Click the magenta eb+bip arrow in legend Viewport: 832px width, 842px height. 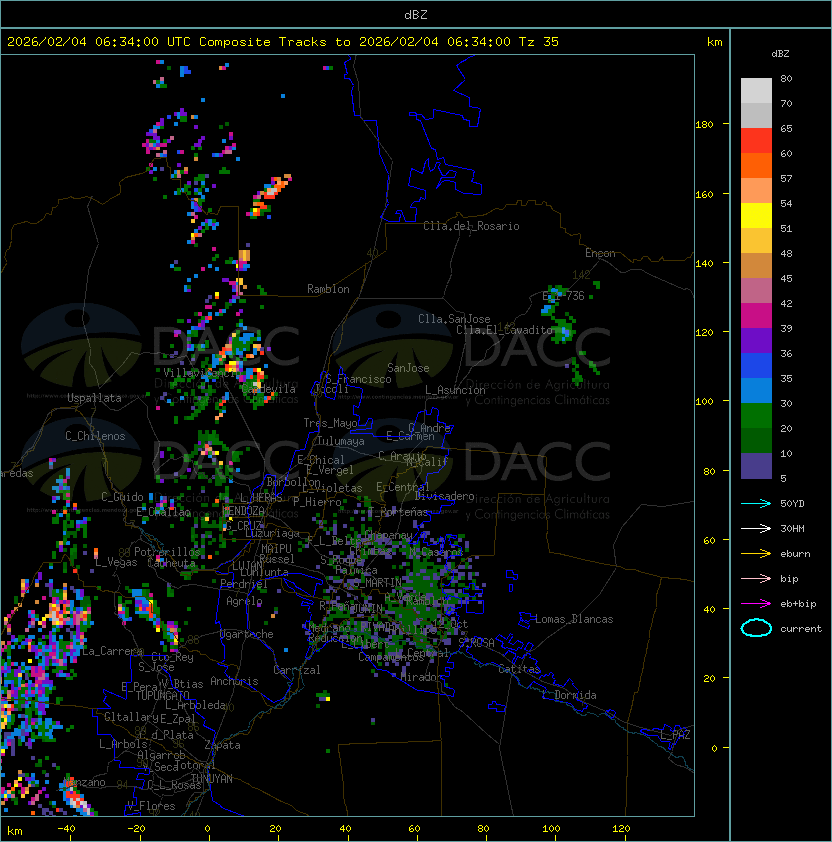756,604
